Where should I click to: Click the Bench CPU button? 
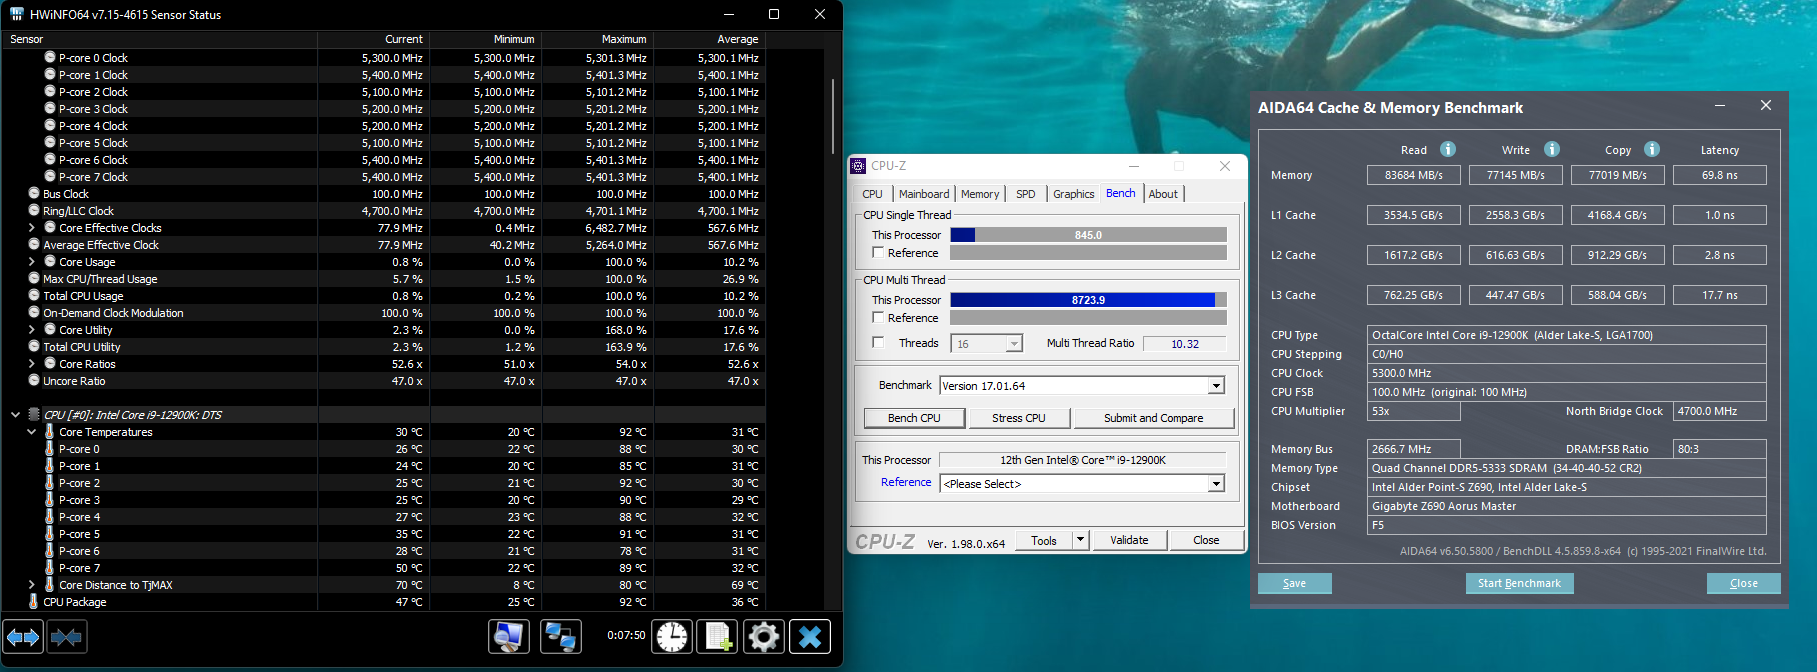914,418
